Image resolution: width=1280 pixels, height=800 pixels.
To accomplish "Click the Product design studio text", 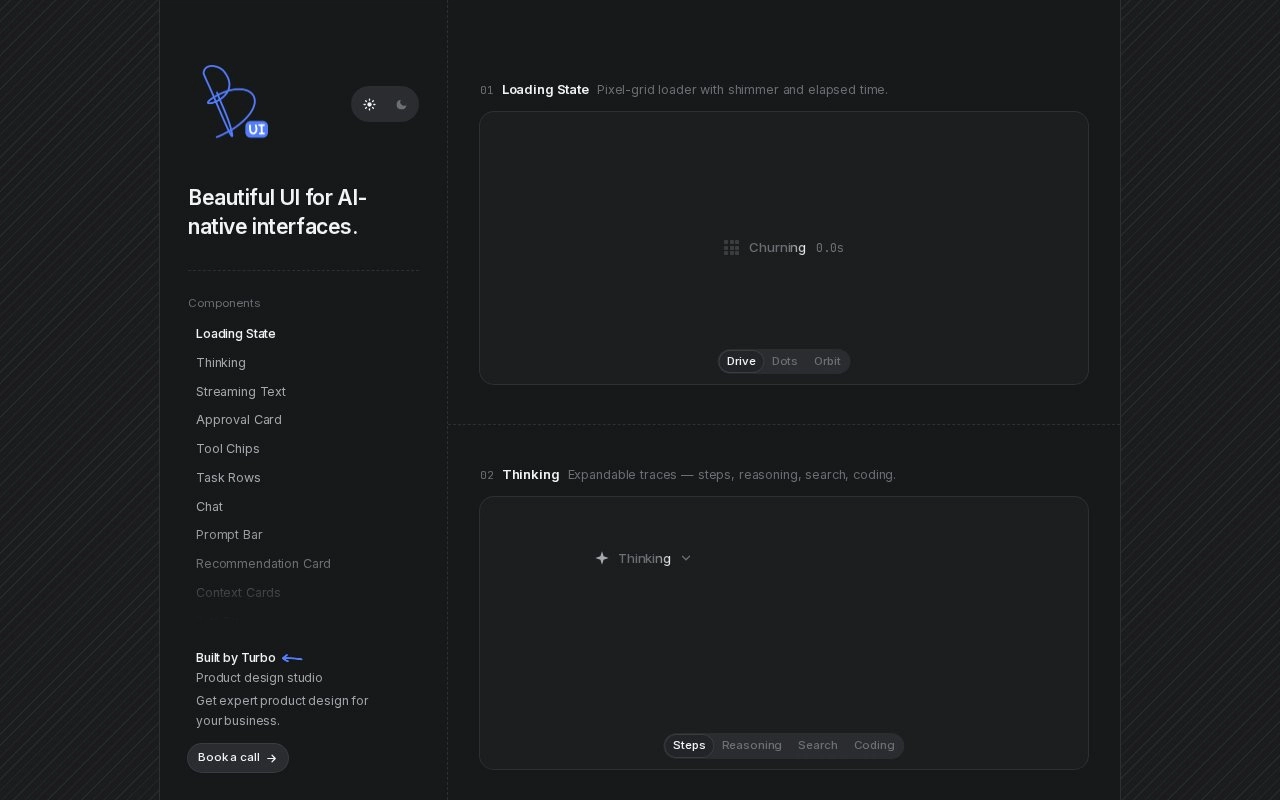I will (259, 678).
